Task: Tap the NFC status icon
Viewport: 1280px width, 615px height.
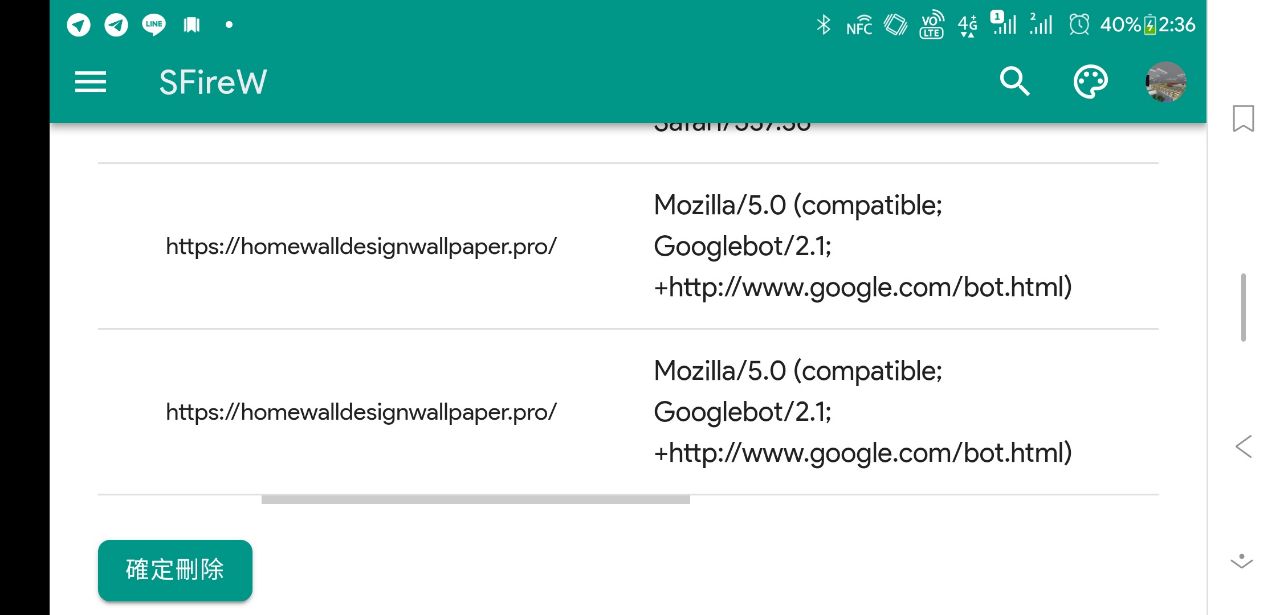Action: tap(859, 25)
